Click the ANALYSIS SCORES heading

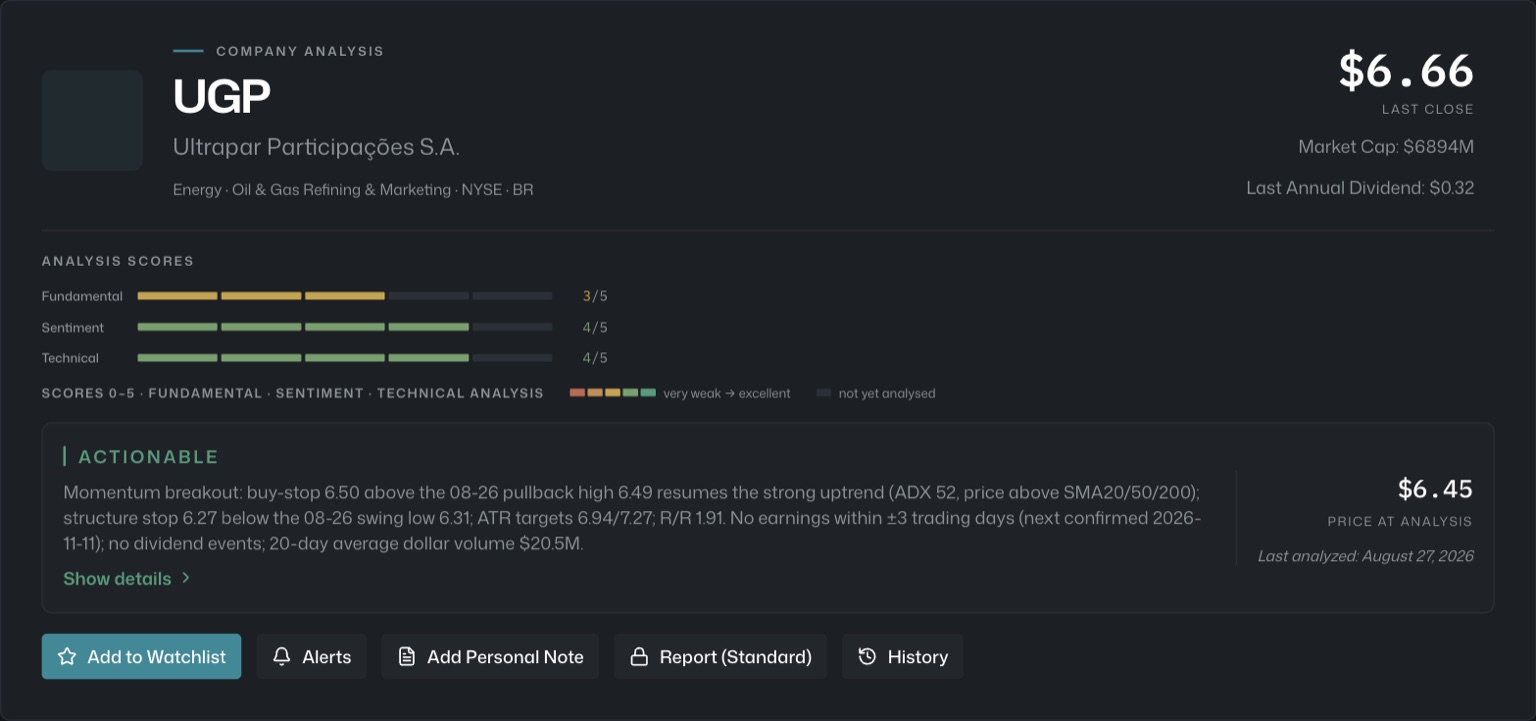(x=118, y=261)
